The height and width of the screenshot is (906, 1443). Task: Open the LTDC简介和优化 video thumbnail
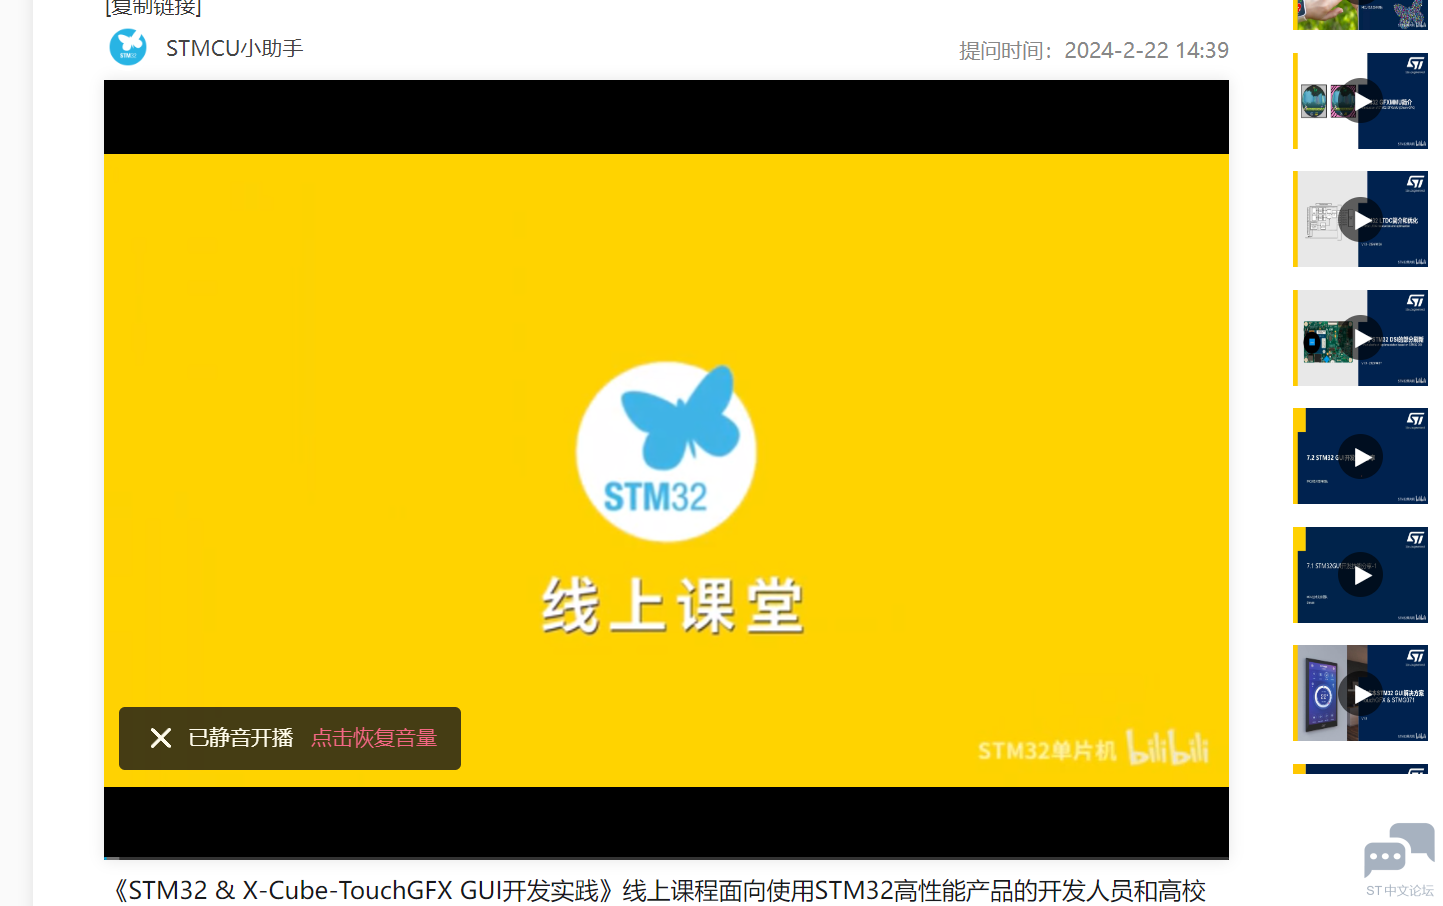point(1360,219)
